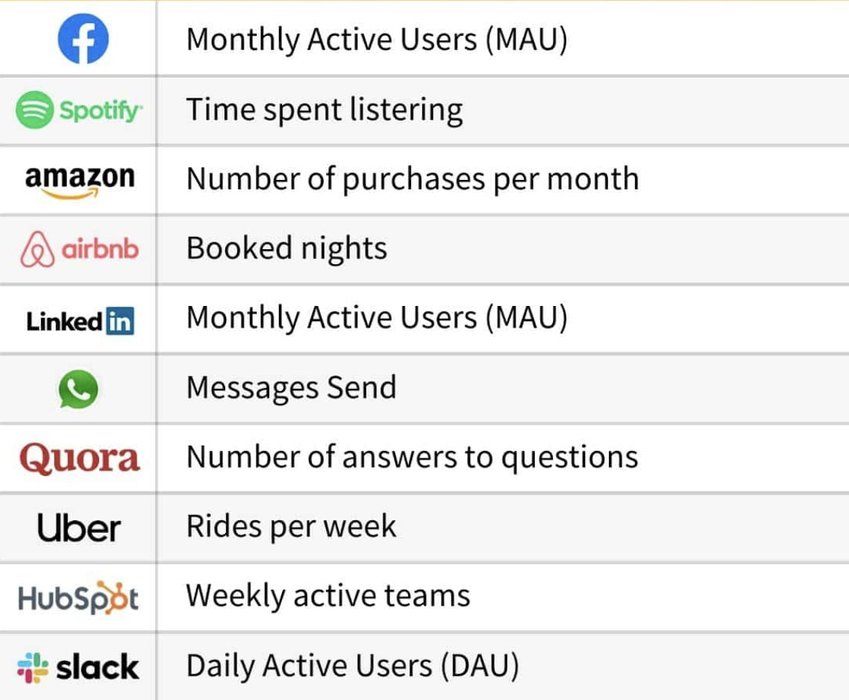849x700 pixels.
Task: Click LinkedIn's "Monthly Active Users (MAU)" text
Action: click(377, 318)
